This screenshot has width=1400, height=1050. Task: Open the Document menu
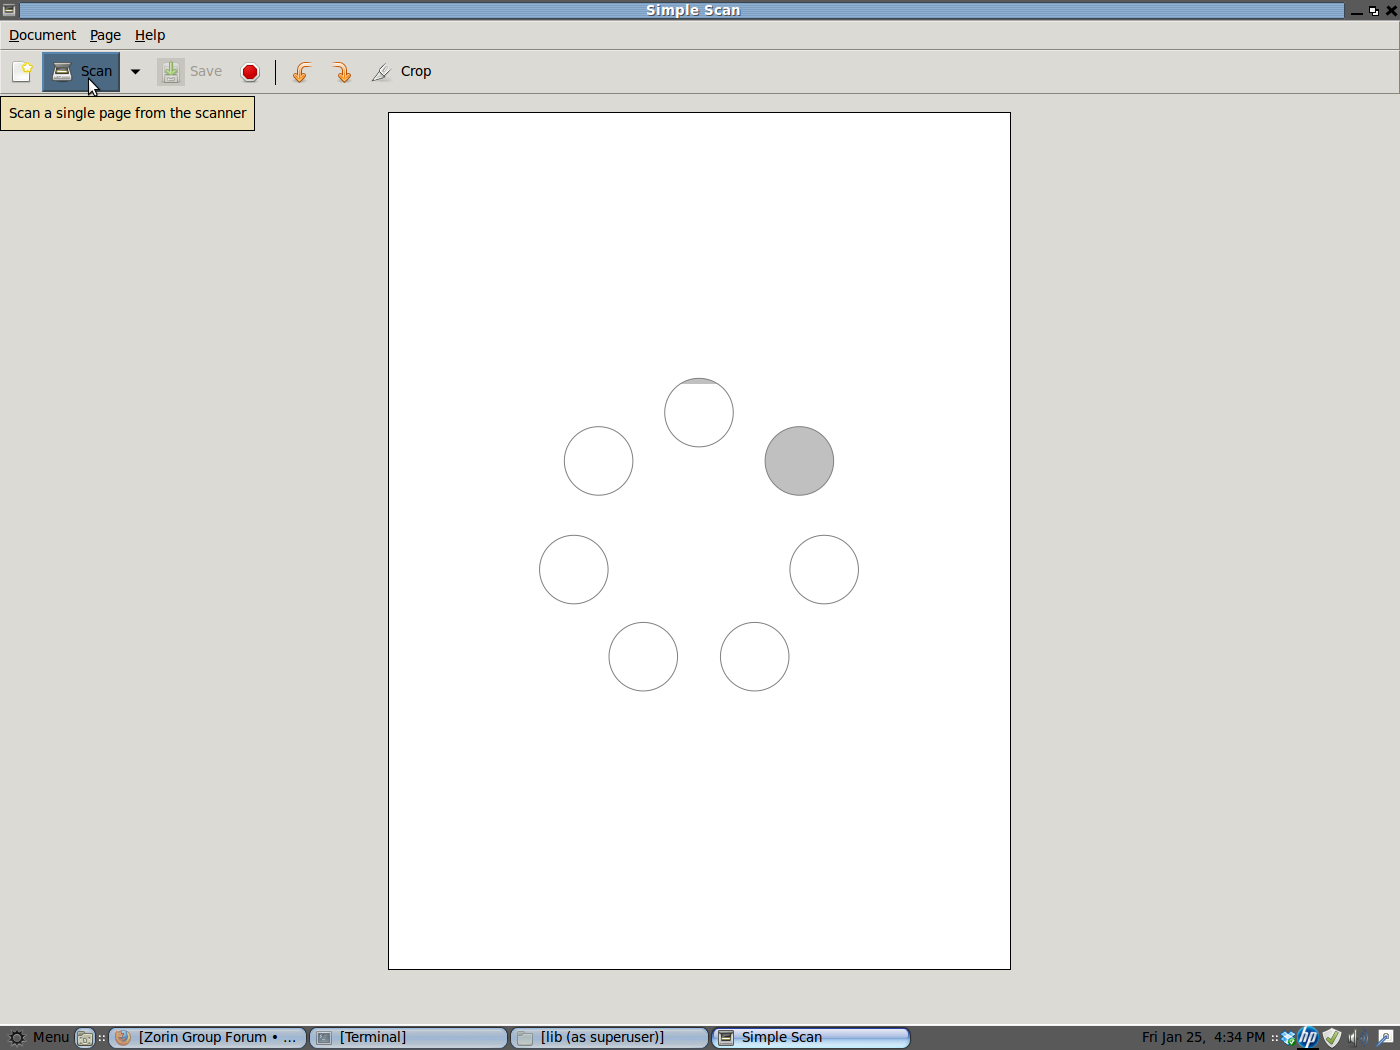tap(42, 35)
